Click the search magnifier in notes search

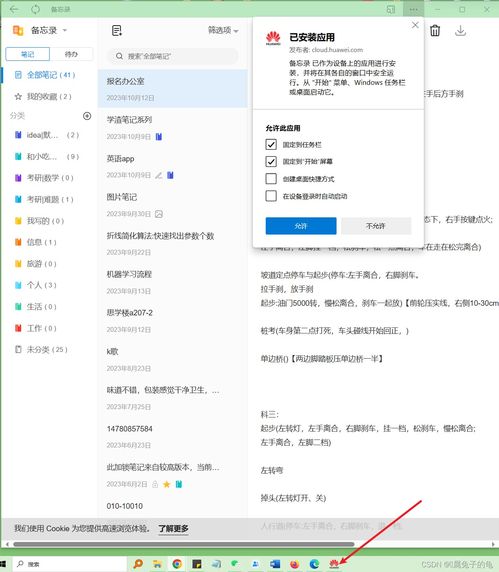pyautogui.click(x=119, y=56)
